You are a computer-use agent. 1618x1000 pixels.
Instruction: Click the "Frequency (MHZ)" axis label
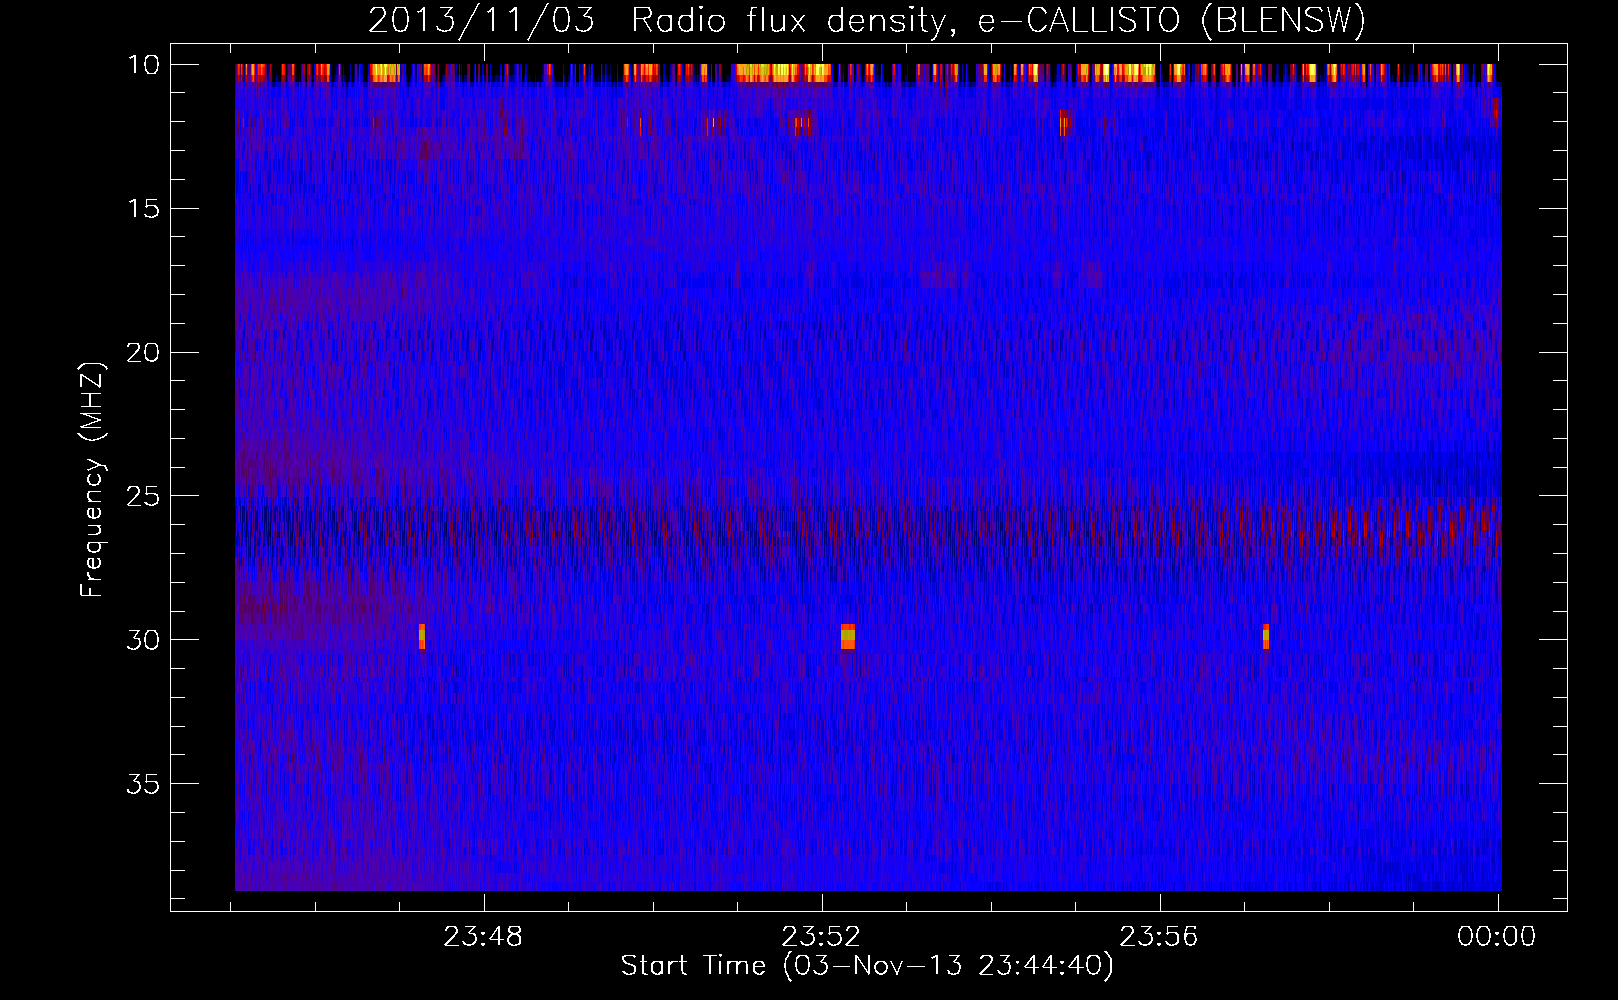point(91,480)
